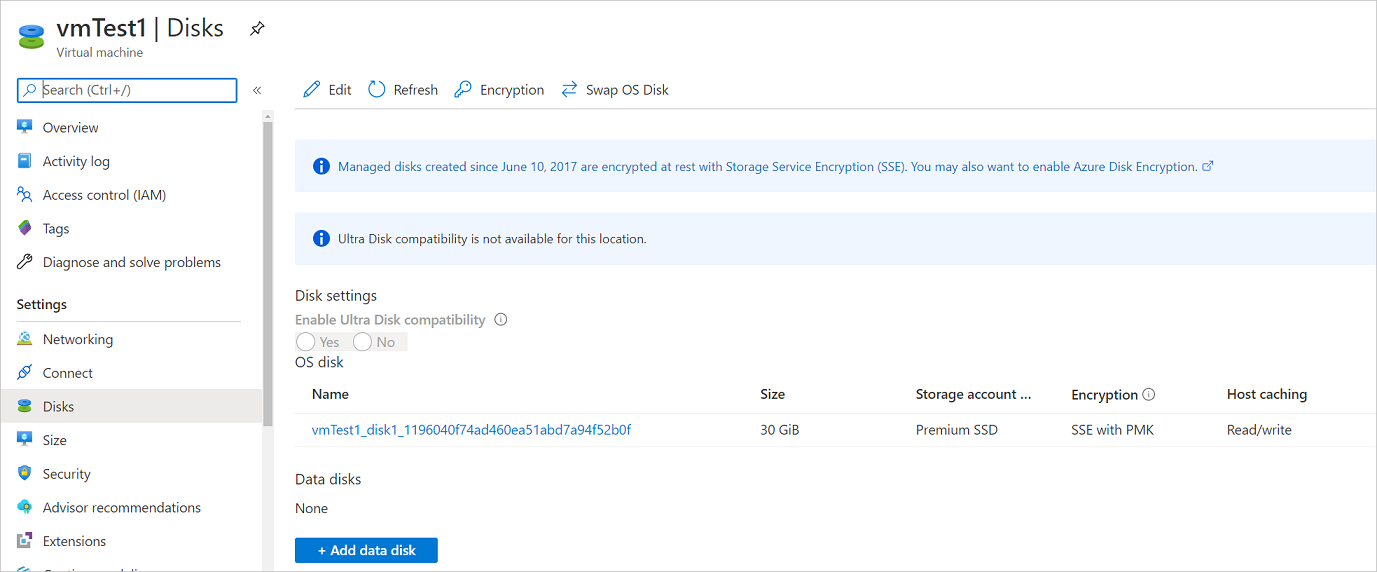Click the Enable Ultra Disk info icon

pos(501,320)
